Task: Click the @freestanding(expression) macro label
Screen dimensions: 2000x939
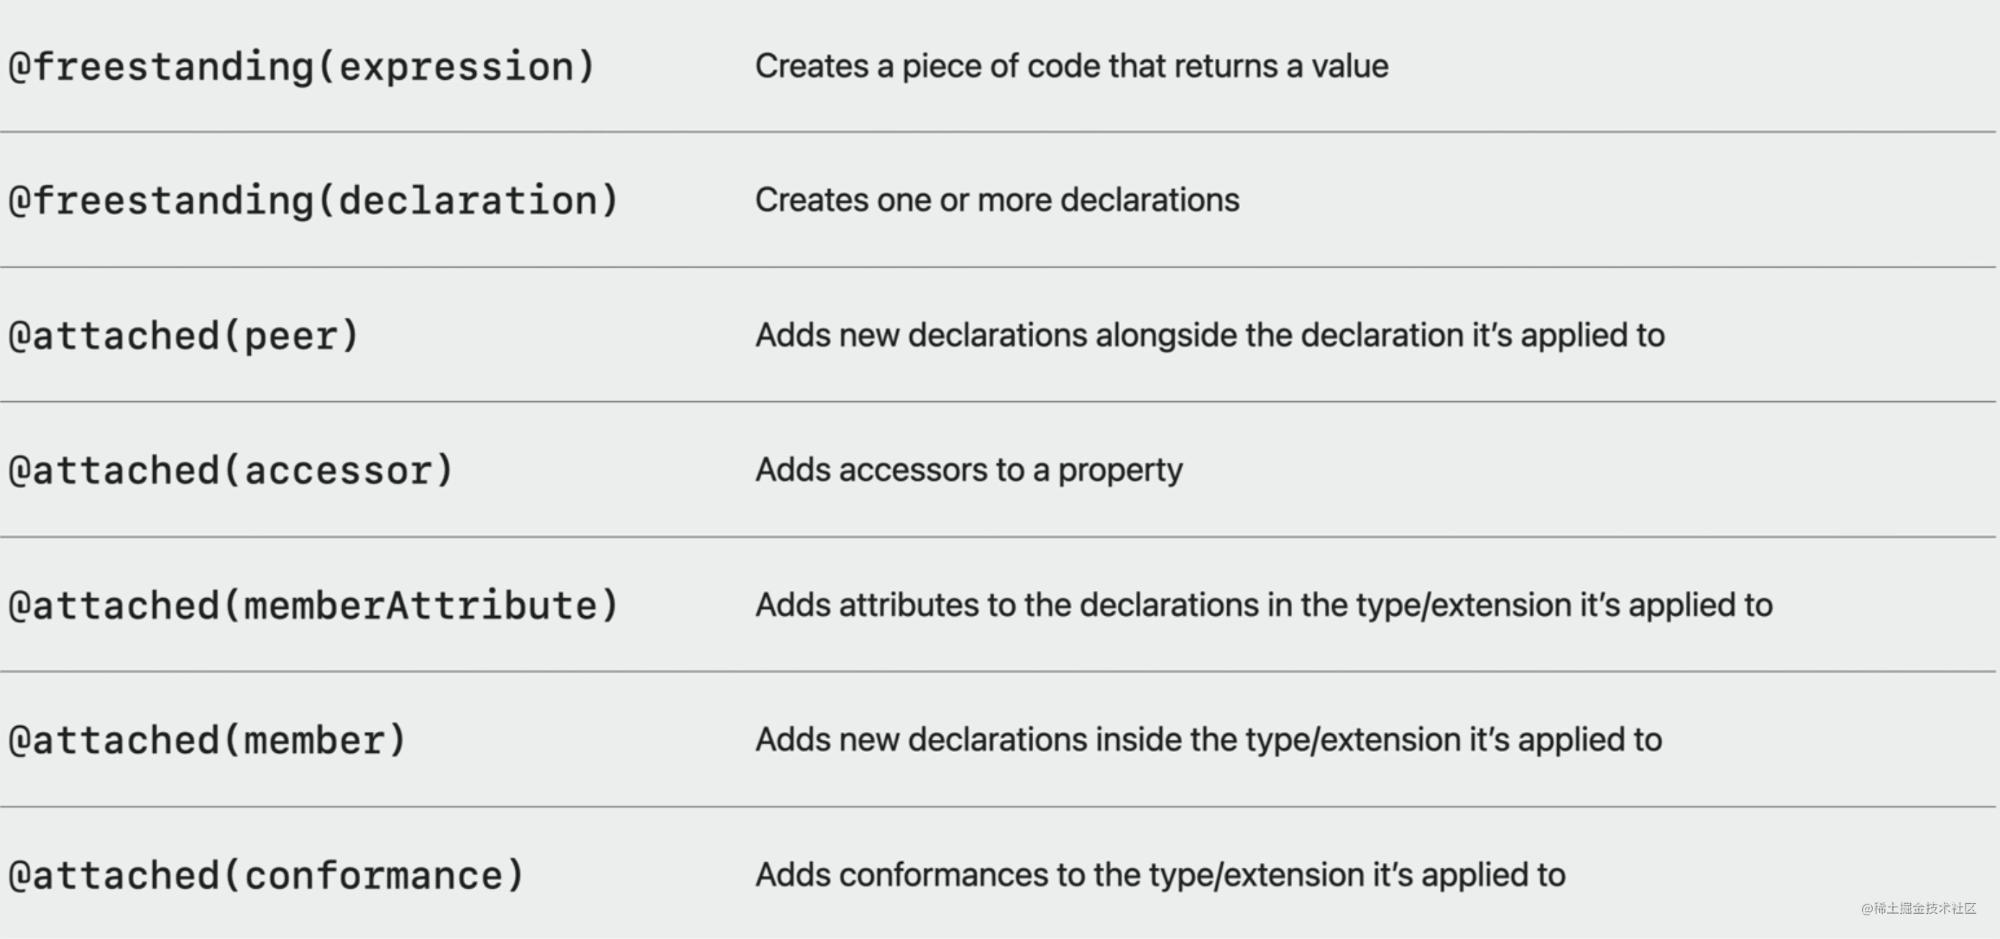Action: 301,67
